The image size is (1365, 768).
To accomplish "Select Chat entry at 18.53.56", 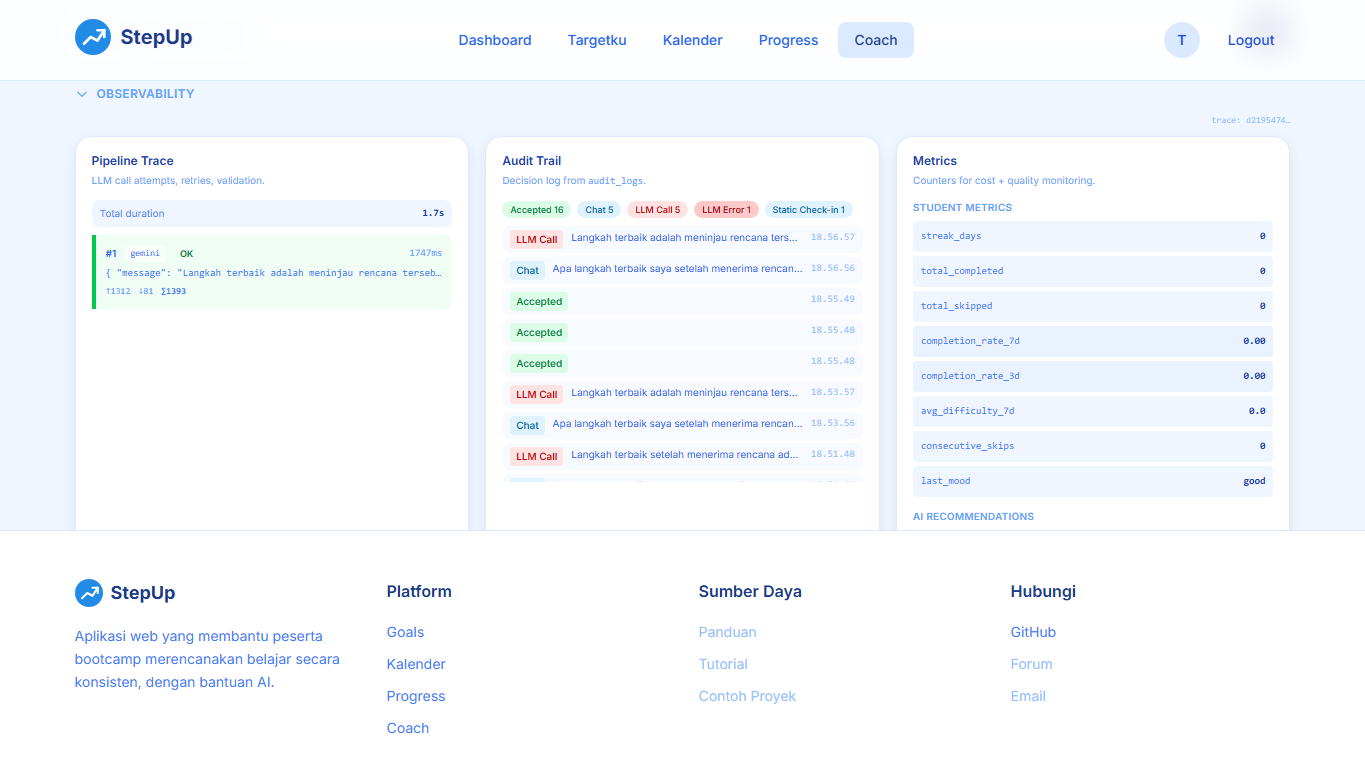I will point(682,424).
